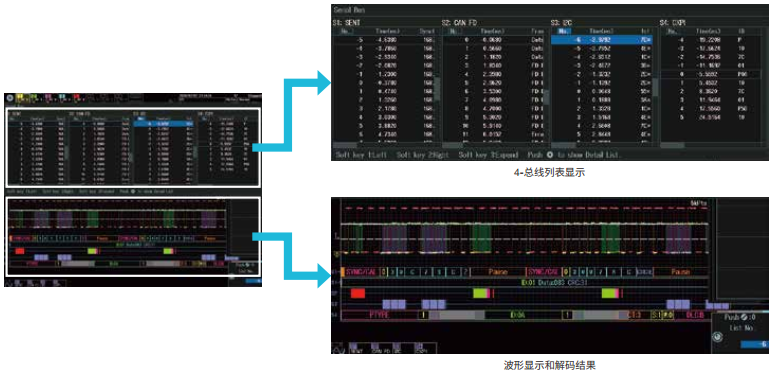Select the I2C bus icon in enlarged bottom bar
Image resolution: width=776 pixels, height=377 pixels.
click(397, 348)
